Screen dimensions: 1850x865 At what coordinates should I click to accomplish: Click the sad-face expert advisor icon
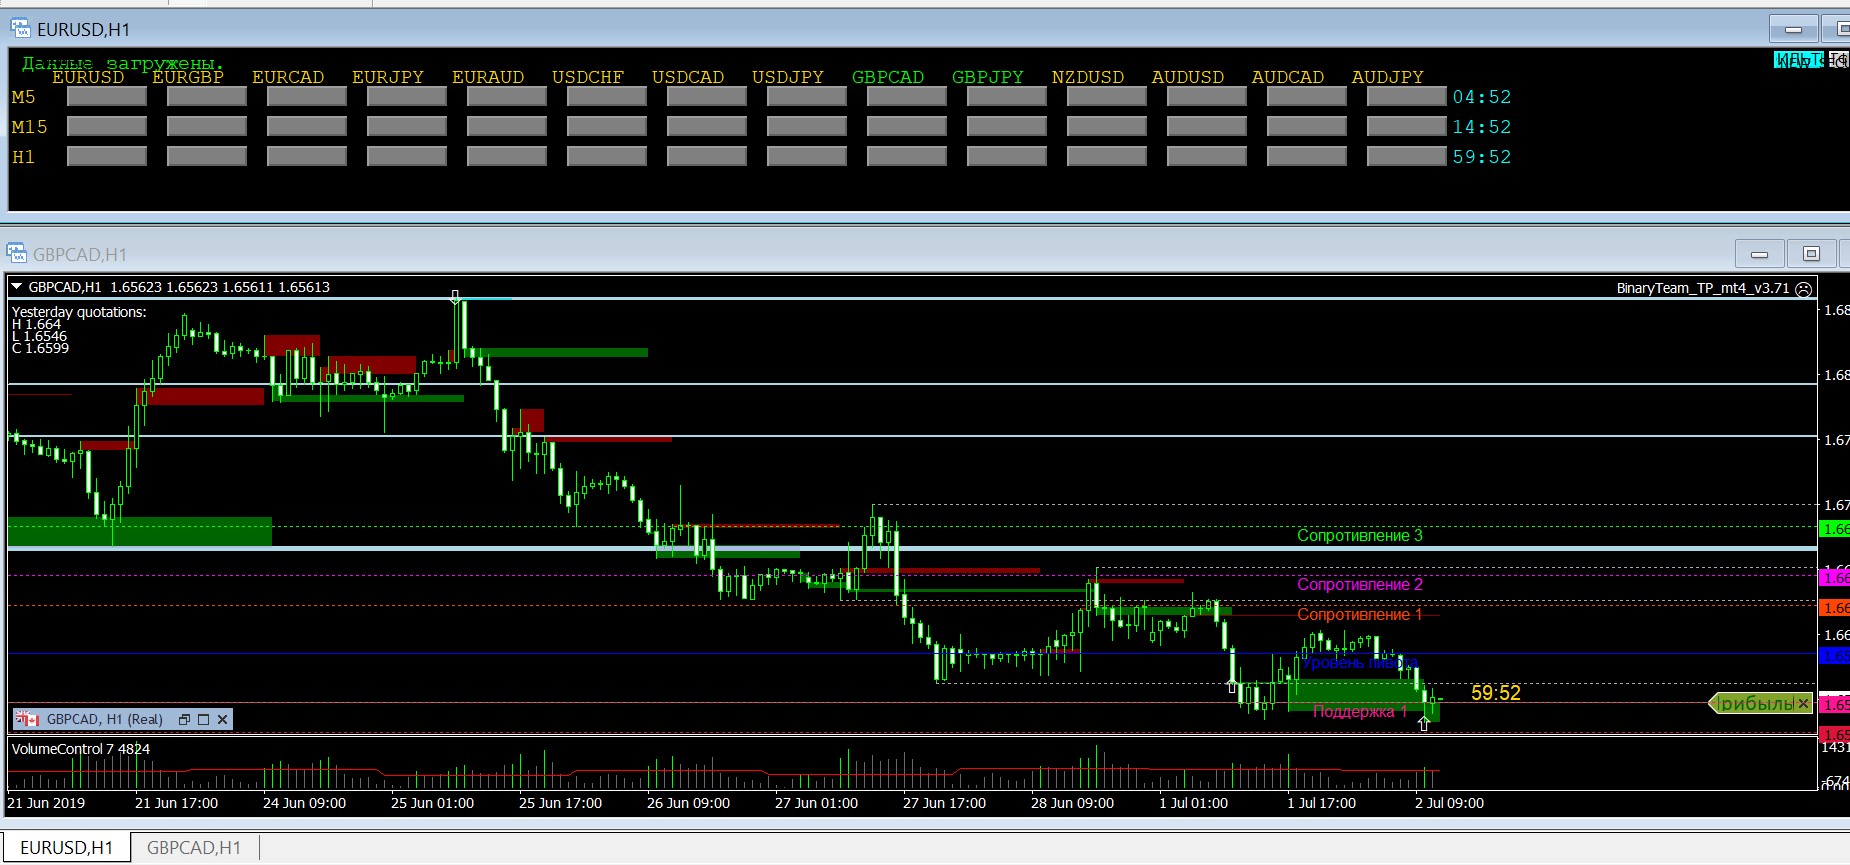click(x=1803, y=289)
